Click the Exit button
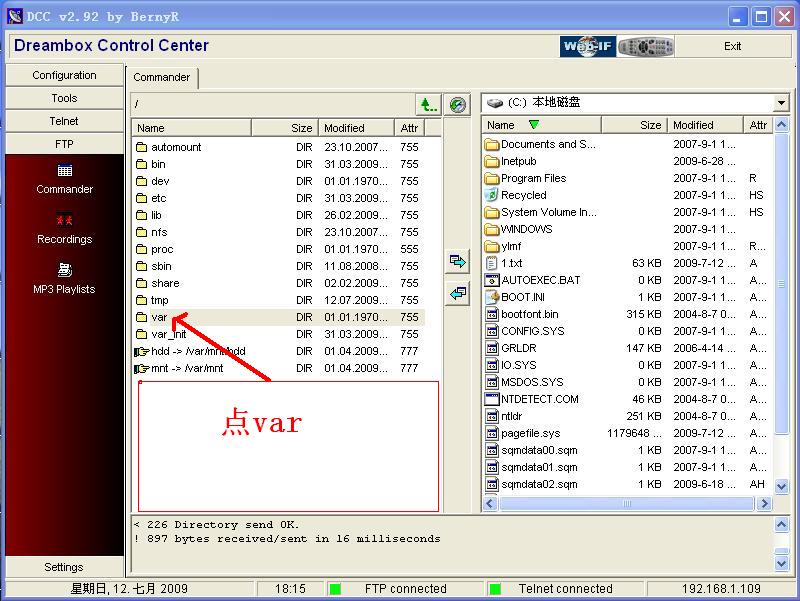This screenshot has width=800, height=601. [x=732, y=46]
